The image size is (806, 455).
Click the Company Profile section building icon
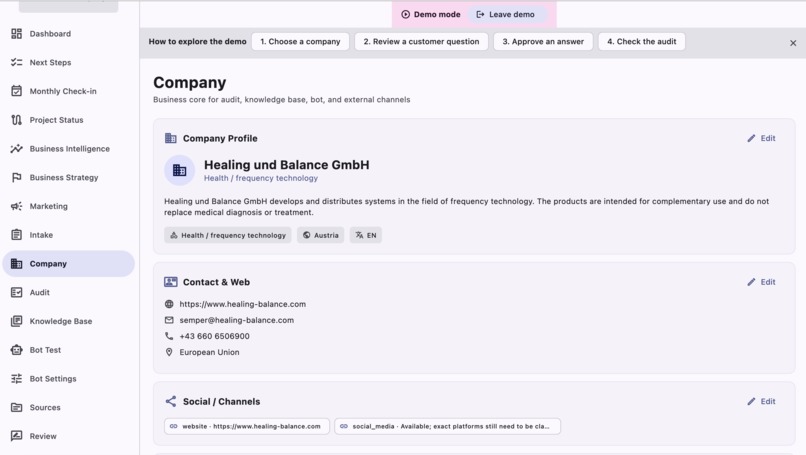pyautogui.click(x=171, y=138)
